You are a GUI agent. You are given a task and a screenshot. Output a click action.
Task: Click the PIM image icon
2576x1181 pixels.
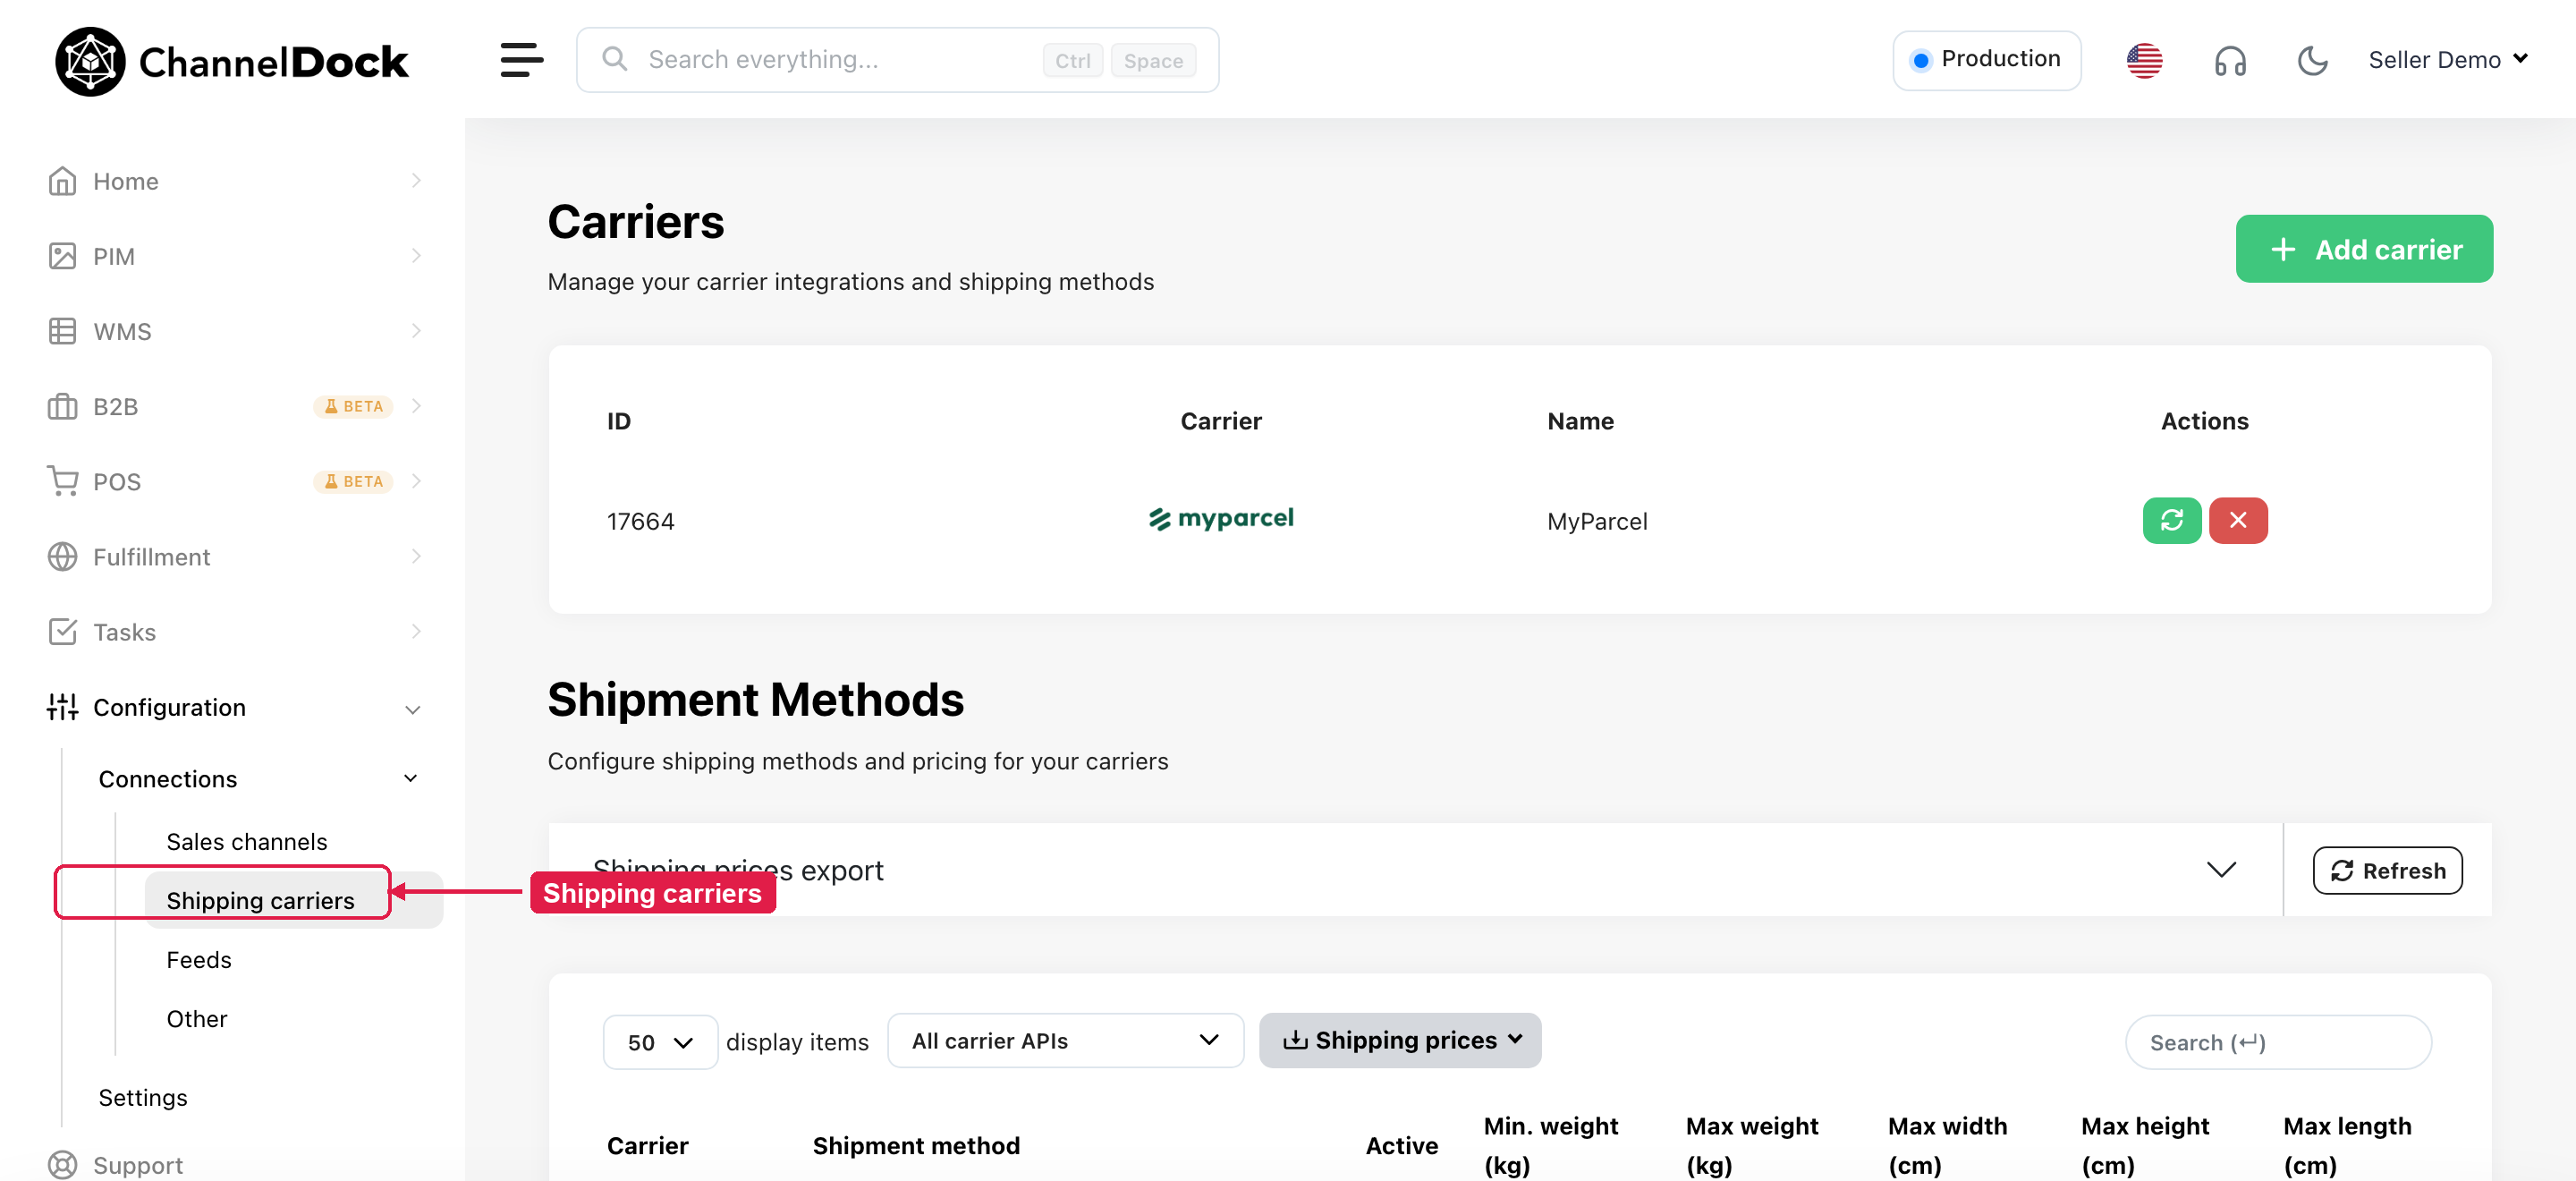pyautogui.click(x=62, y=256)
